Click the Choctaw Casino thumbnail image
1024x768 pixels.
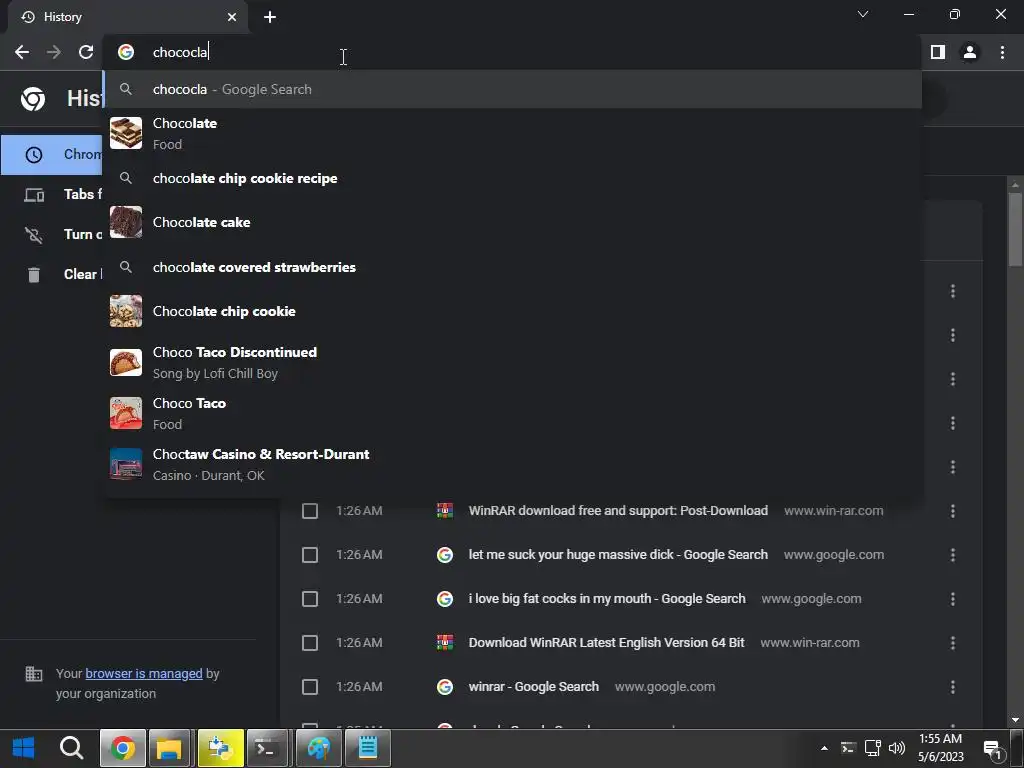coord(125,464)
